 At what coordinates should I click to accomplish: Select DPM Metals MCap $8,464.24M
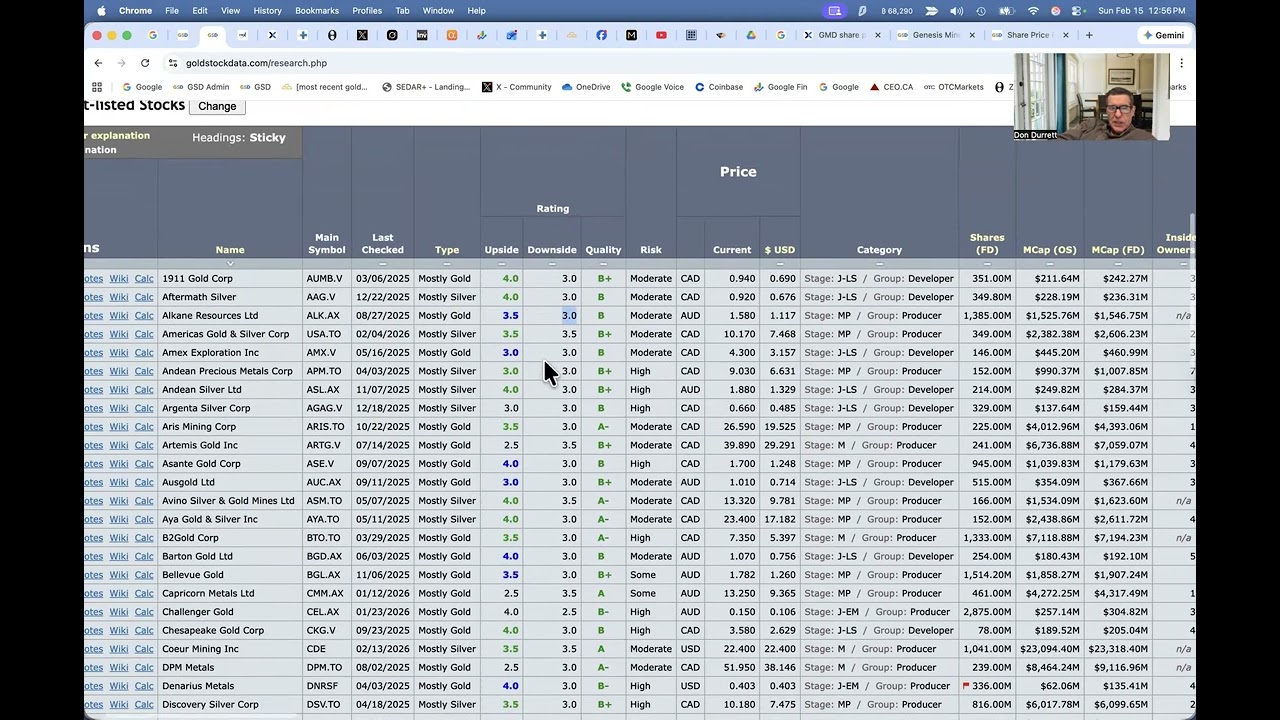pyautogui.click(x=1049, y=668)
